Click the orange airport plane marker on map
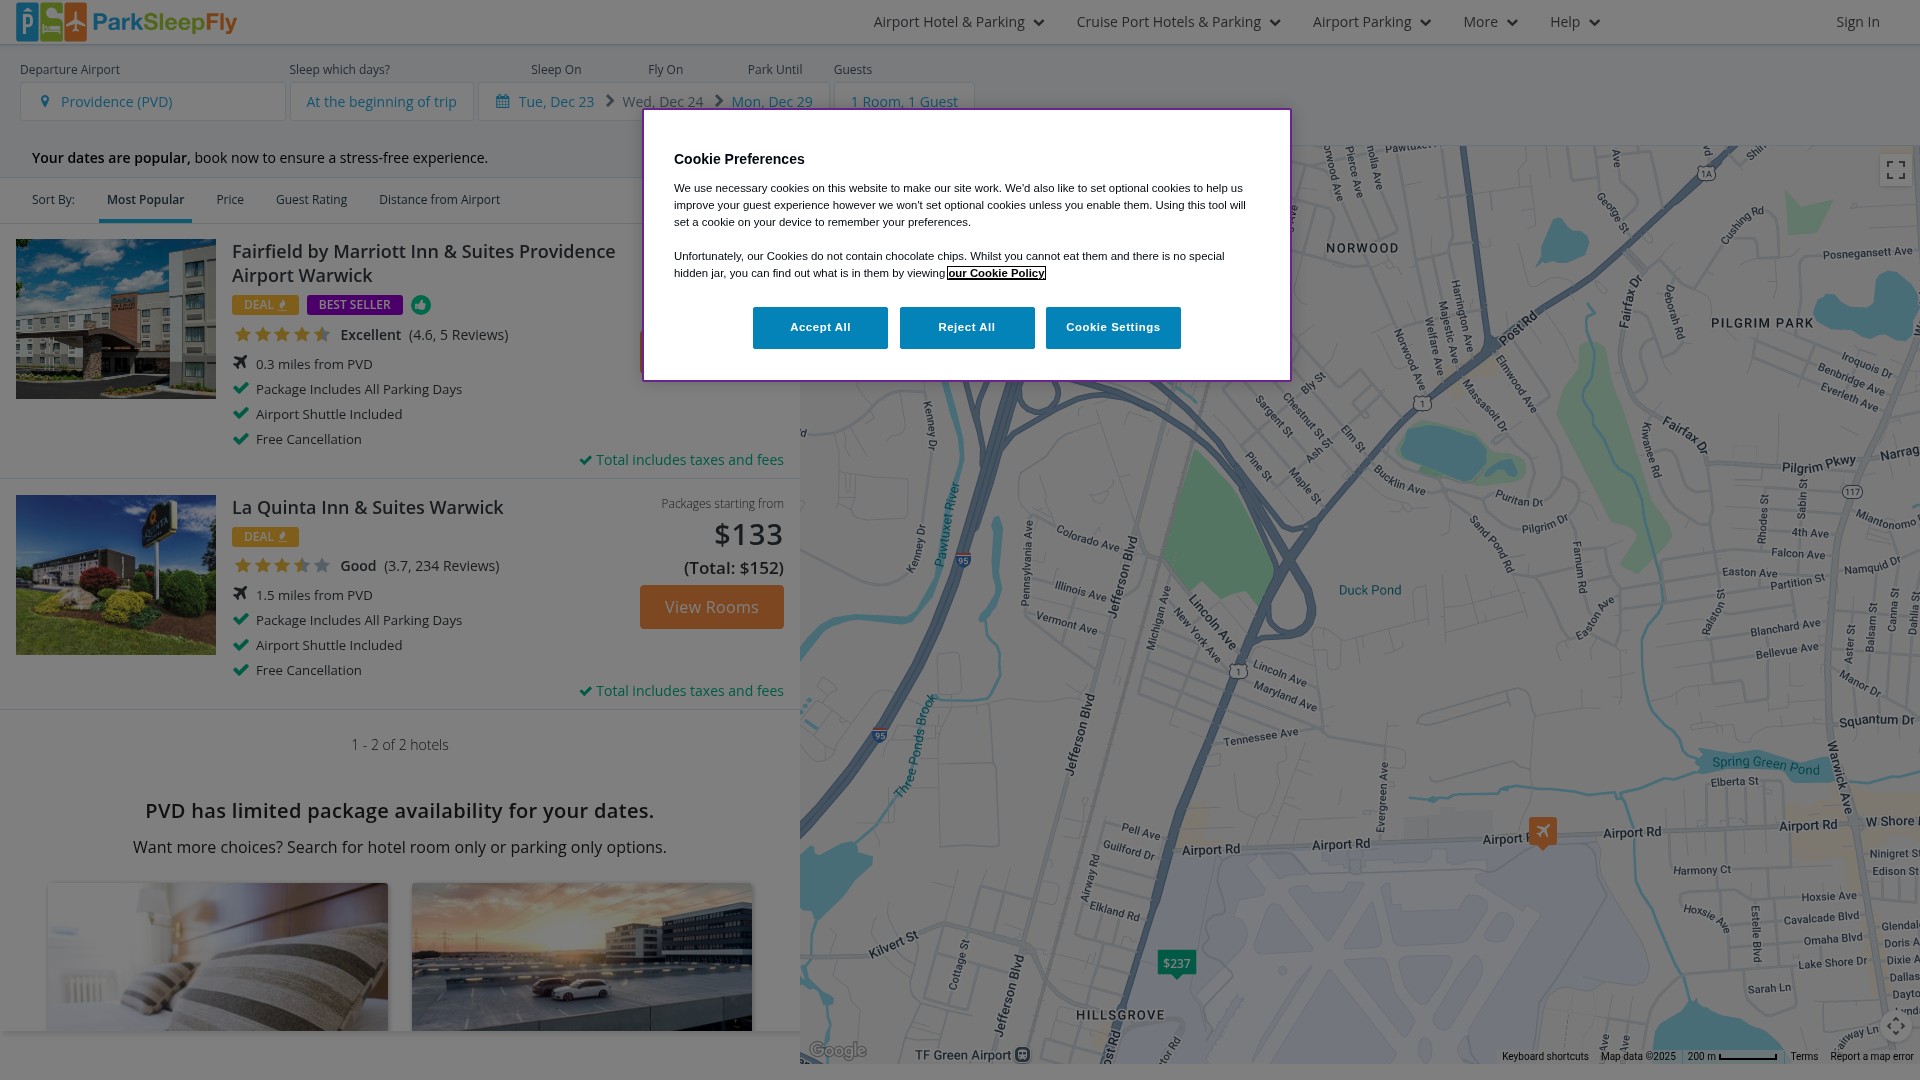The image size is (1920, 1080). click(x=1543, y=832)
